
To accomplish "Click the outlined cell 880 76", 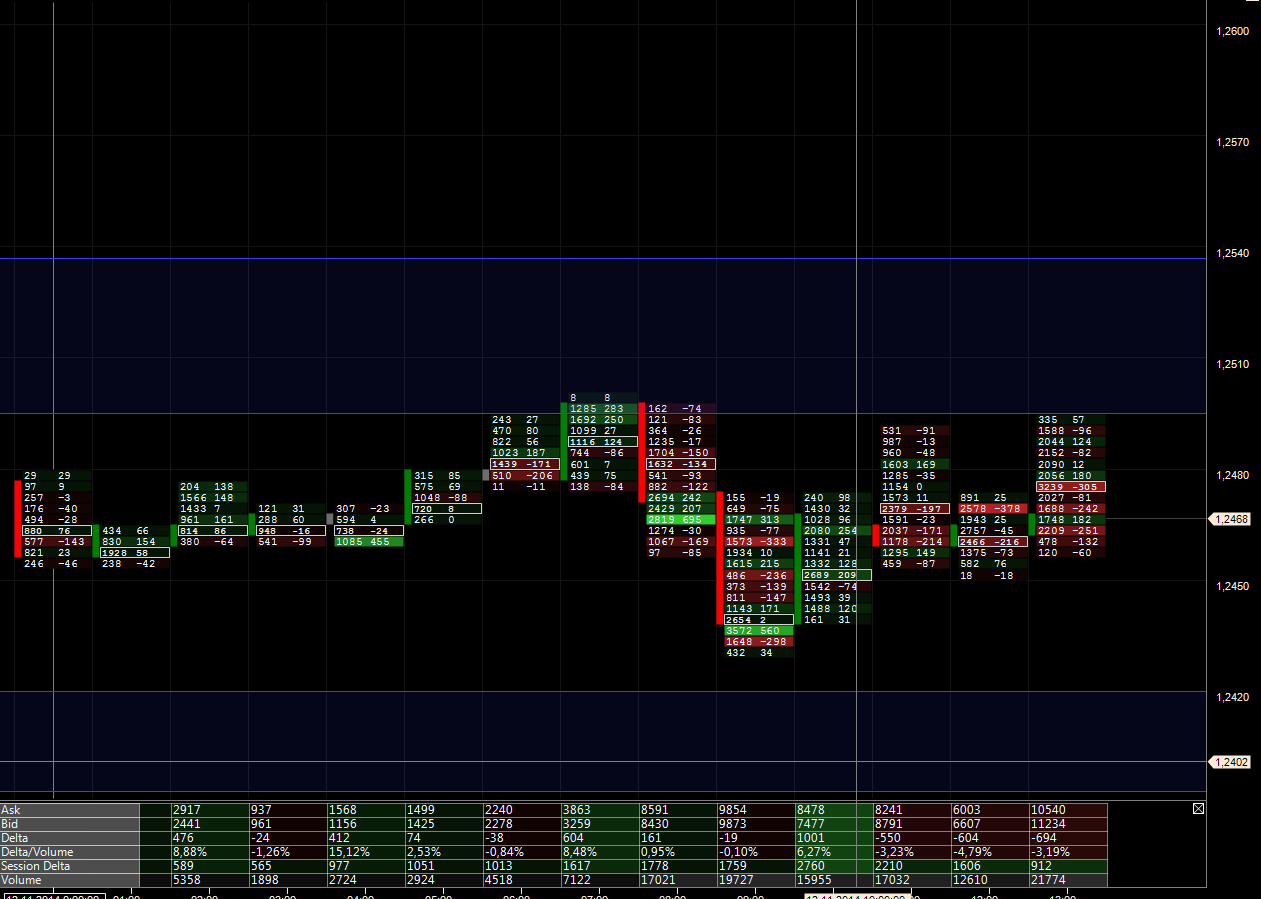I will [x=57, y=531].
